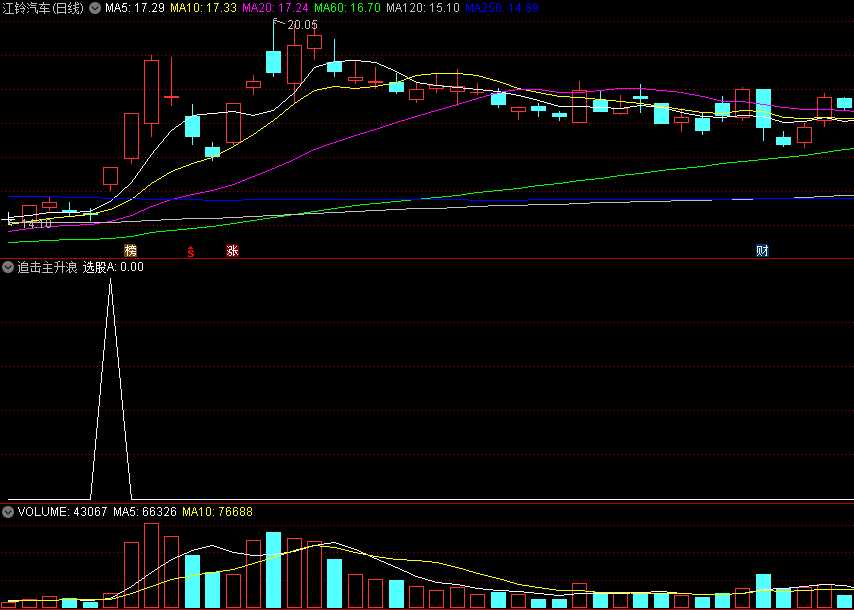Select the 江铃汽车(日线) chart title
This screenshot has height=610, width=854.
[43, 8]
